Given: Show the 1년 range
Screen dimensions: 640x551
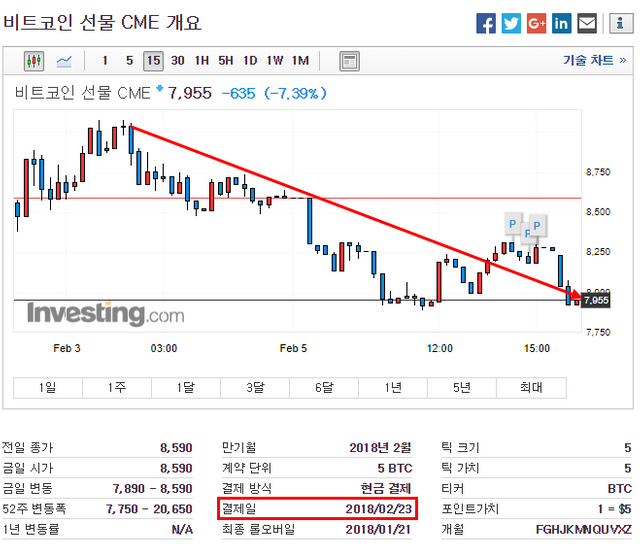Looking at the screenshot, I should (x=393, y=387).
